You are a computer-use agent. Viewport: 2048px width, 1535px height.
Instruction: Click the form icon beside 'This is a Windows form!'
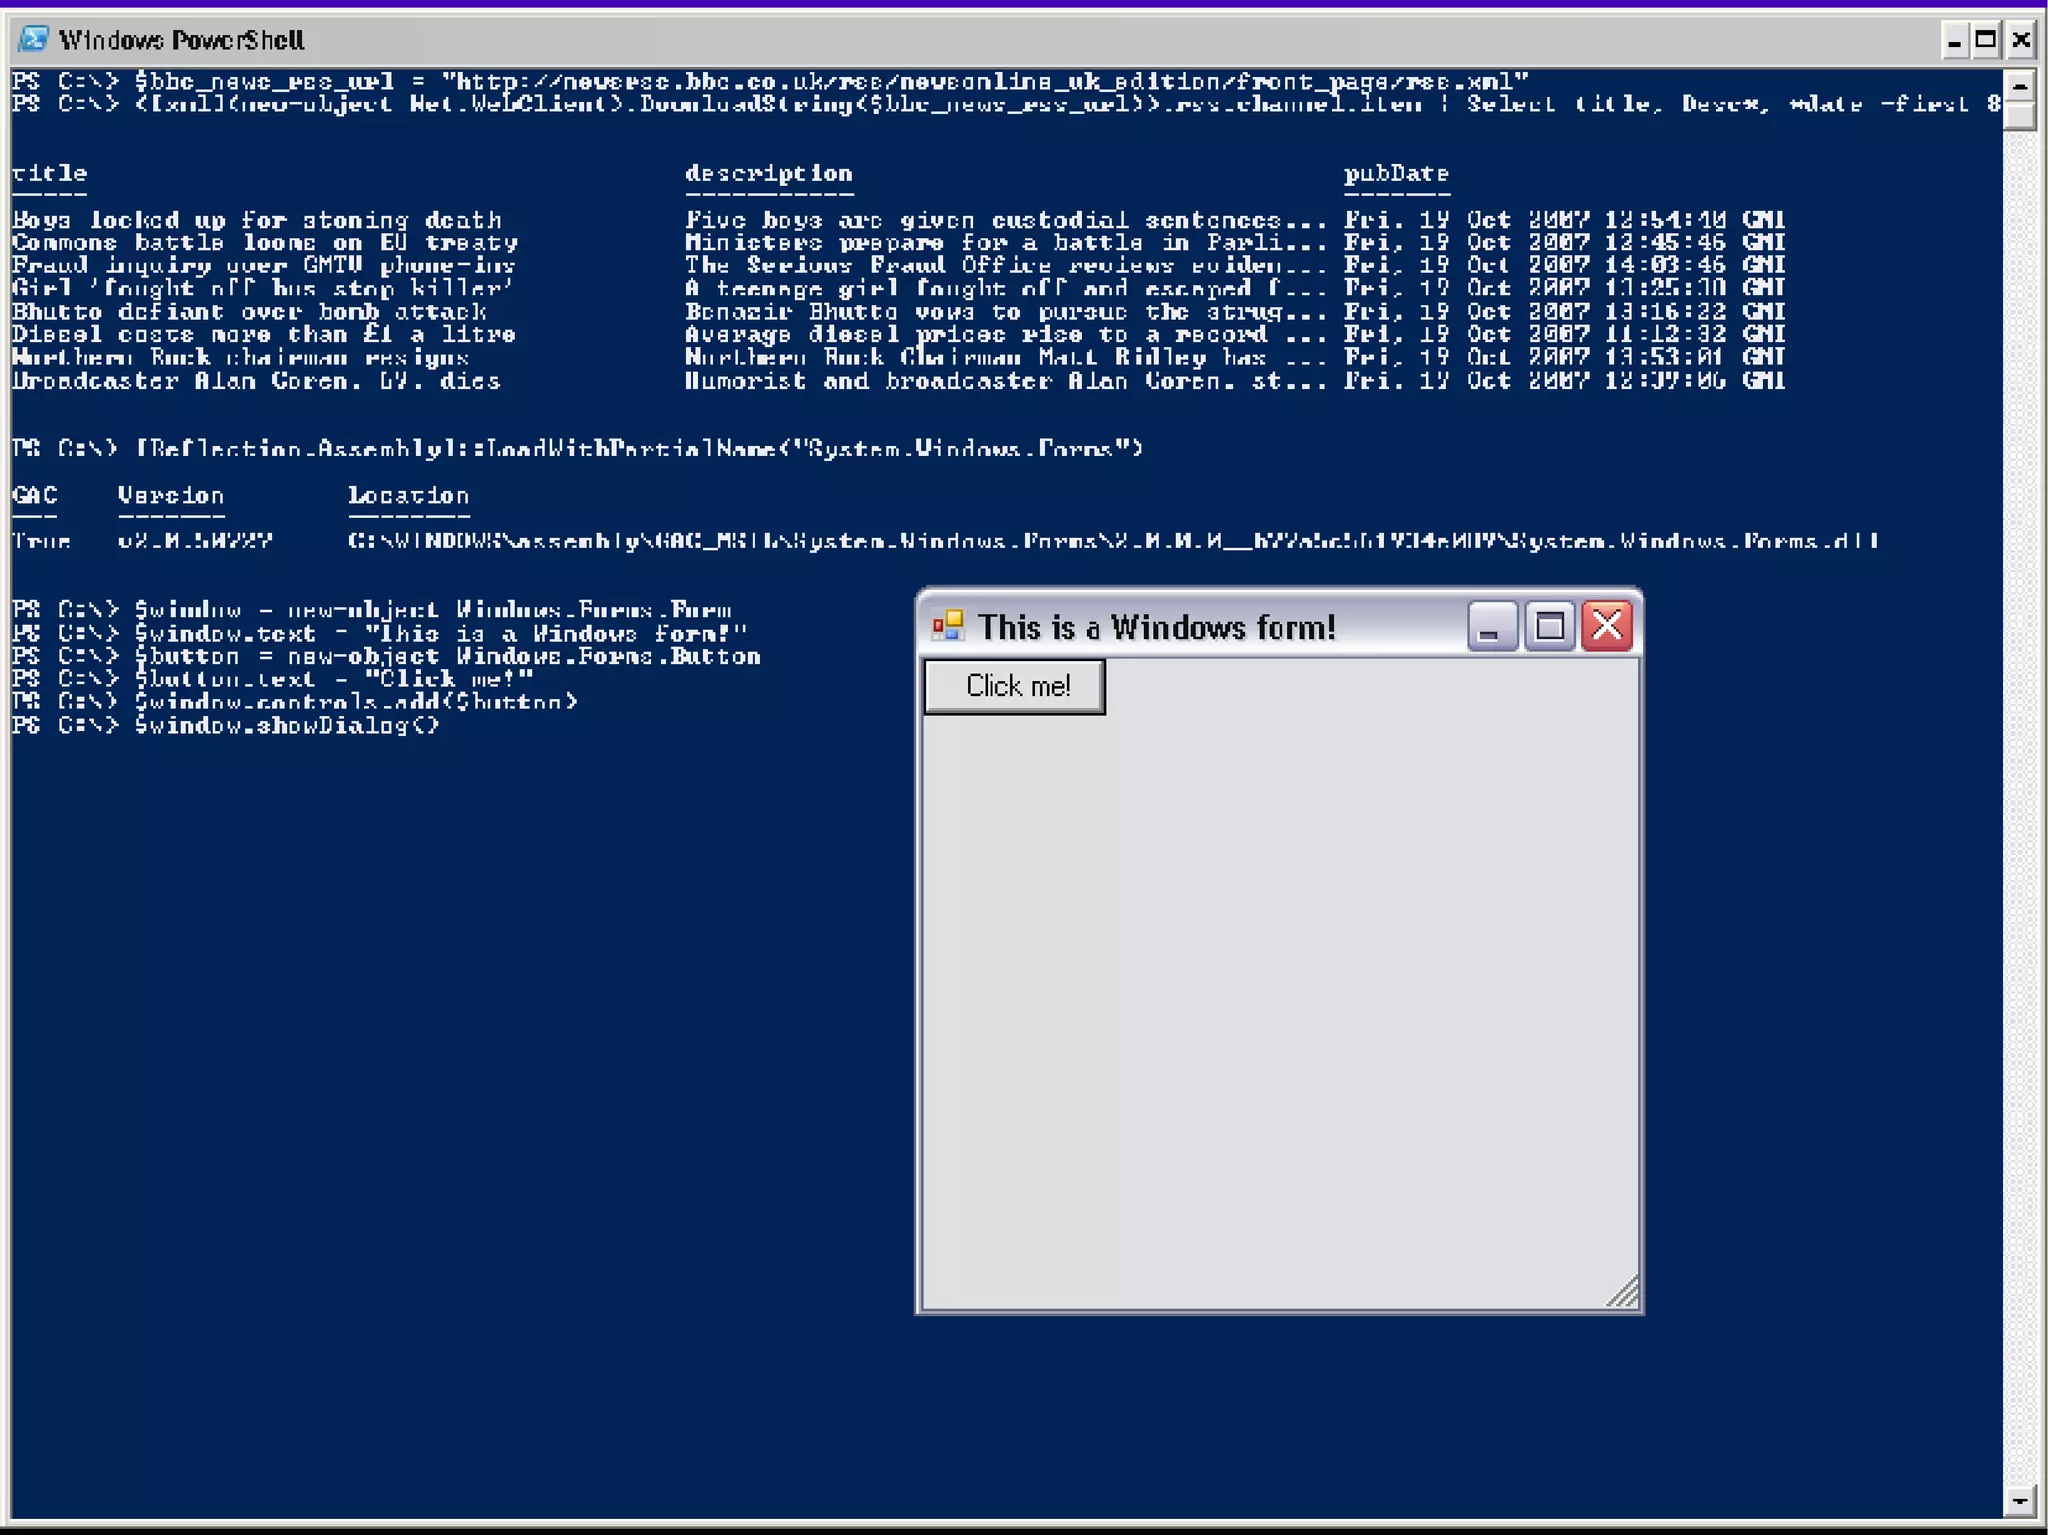click(947, 627)
